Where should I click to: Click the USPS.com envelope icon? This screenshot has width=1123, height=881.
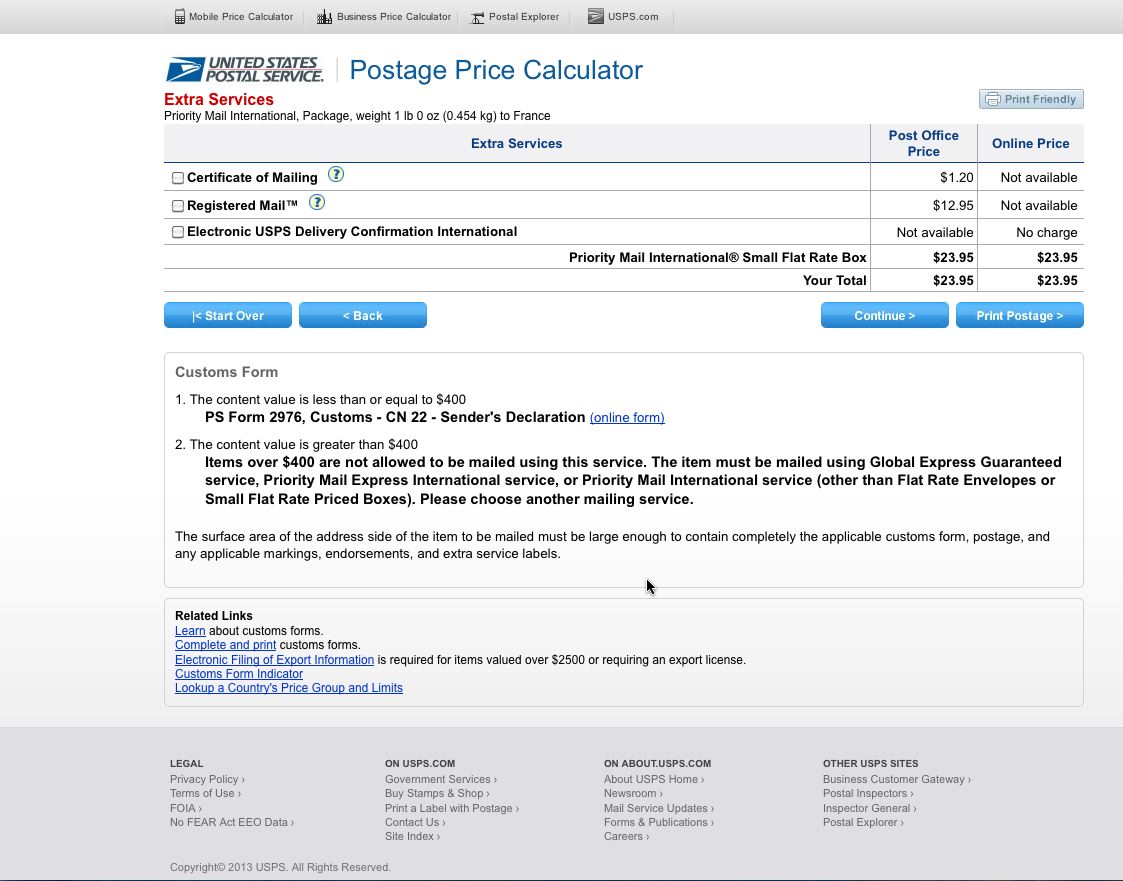point(596,16)
